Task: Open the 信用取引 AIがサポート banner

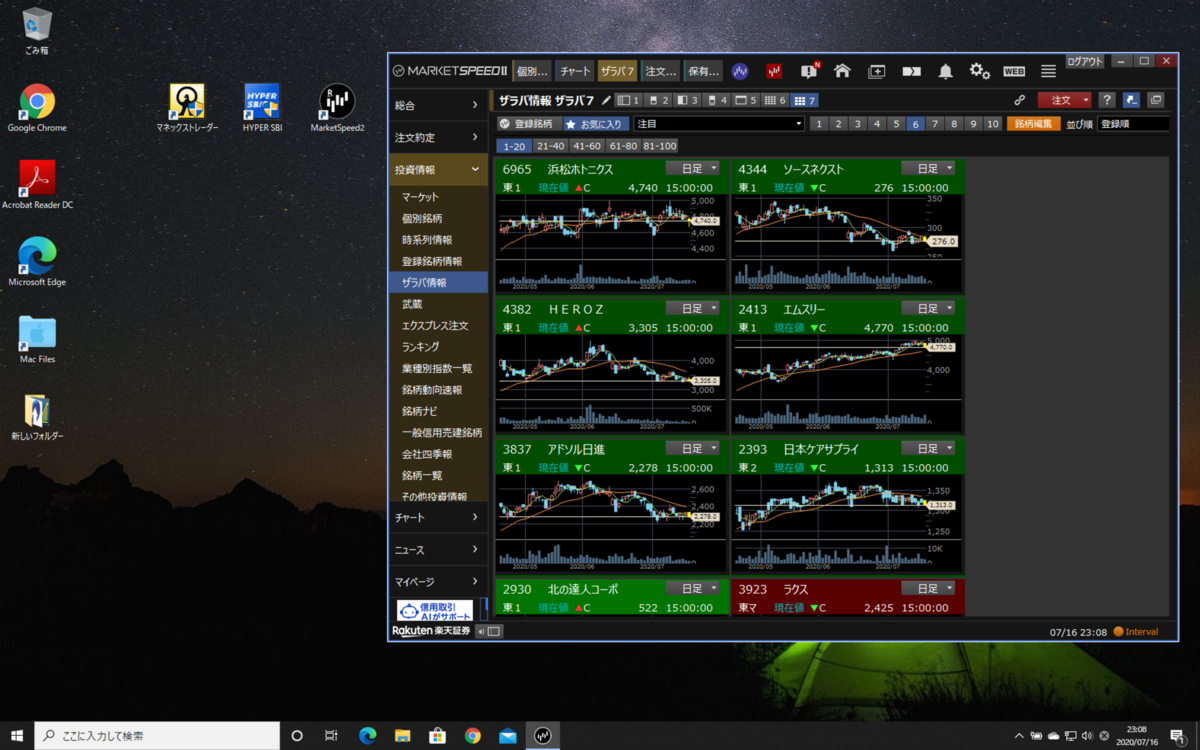Action: [435, 610]
